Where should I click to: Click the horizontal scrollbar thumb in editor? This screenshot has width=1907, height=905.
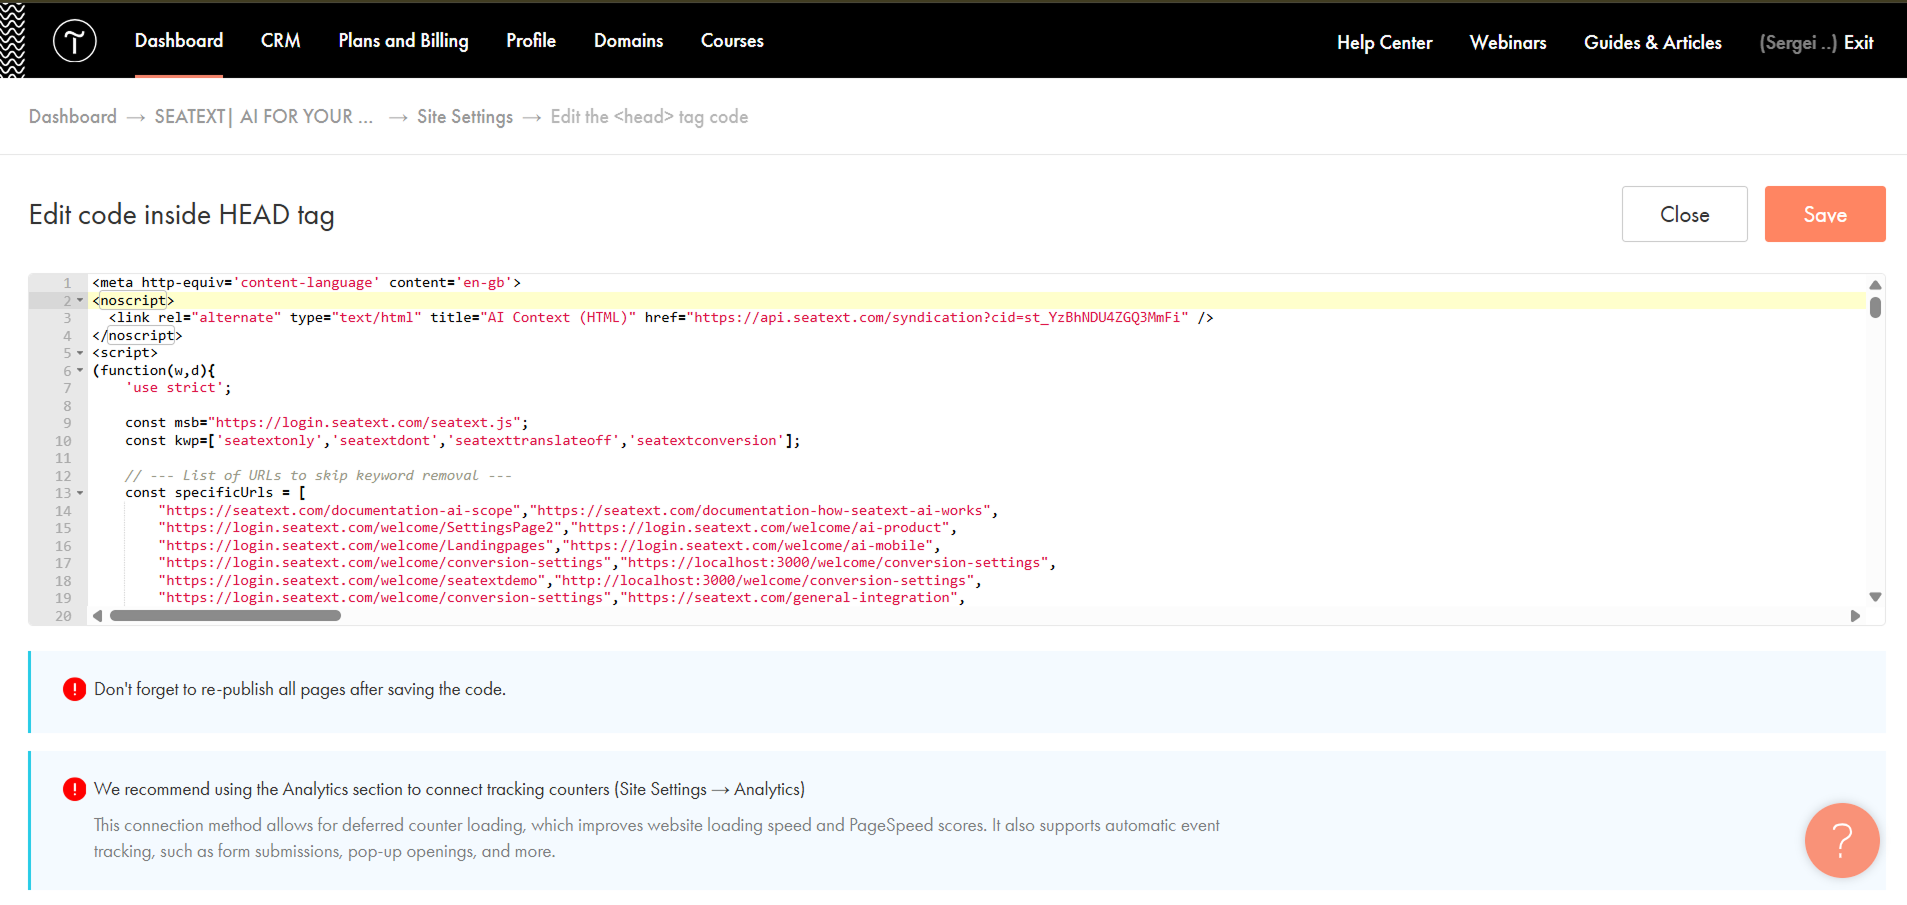tap(225, 616)
